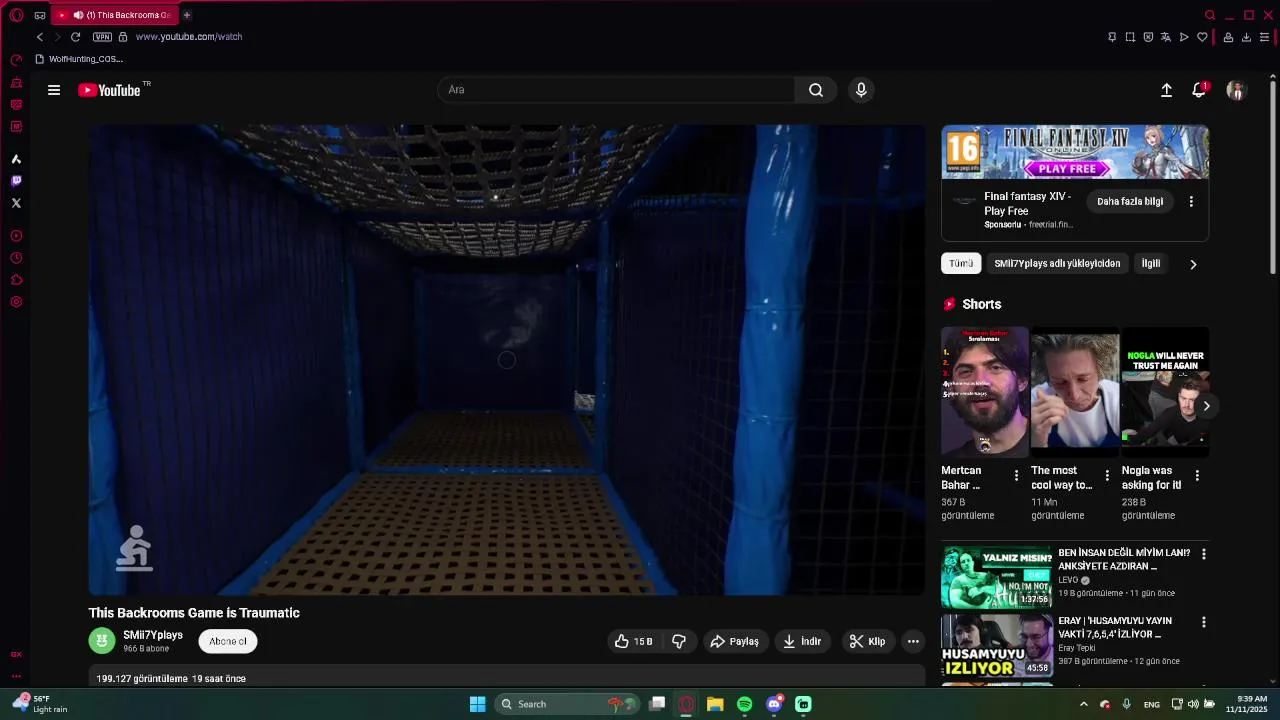Select 'SMii7Yplays adlı yükleyiciden' filter chip
The image size is (1280, 720).
1057,263
